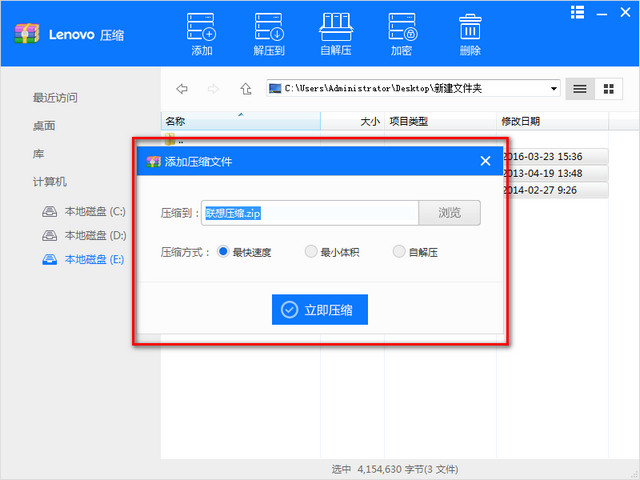640x480 pixels.
Task: Sort by the 大小 column header
Action: [x=353, y=121]
